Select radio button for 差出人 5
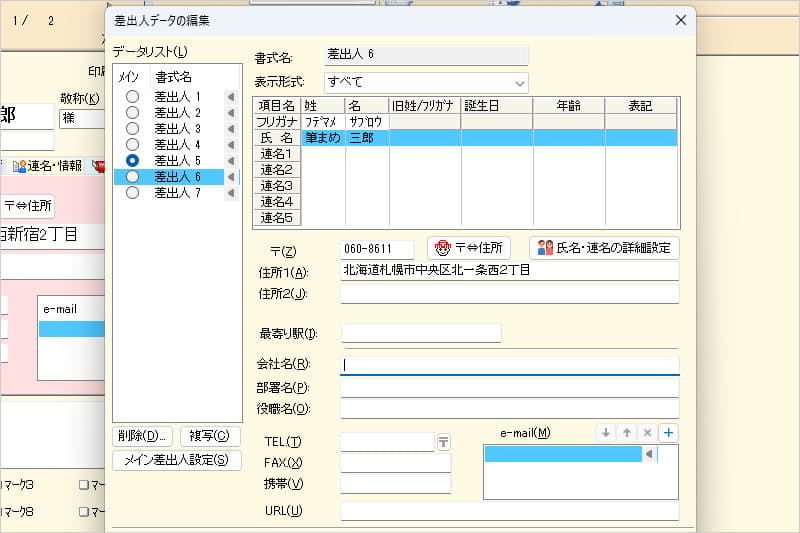This screenshot has width=800, height=533. (x=132, y=161)
